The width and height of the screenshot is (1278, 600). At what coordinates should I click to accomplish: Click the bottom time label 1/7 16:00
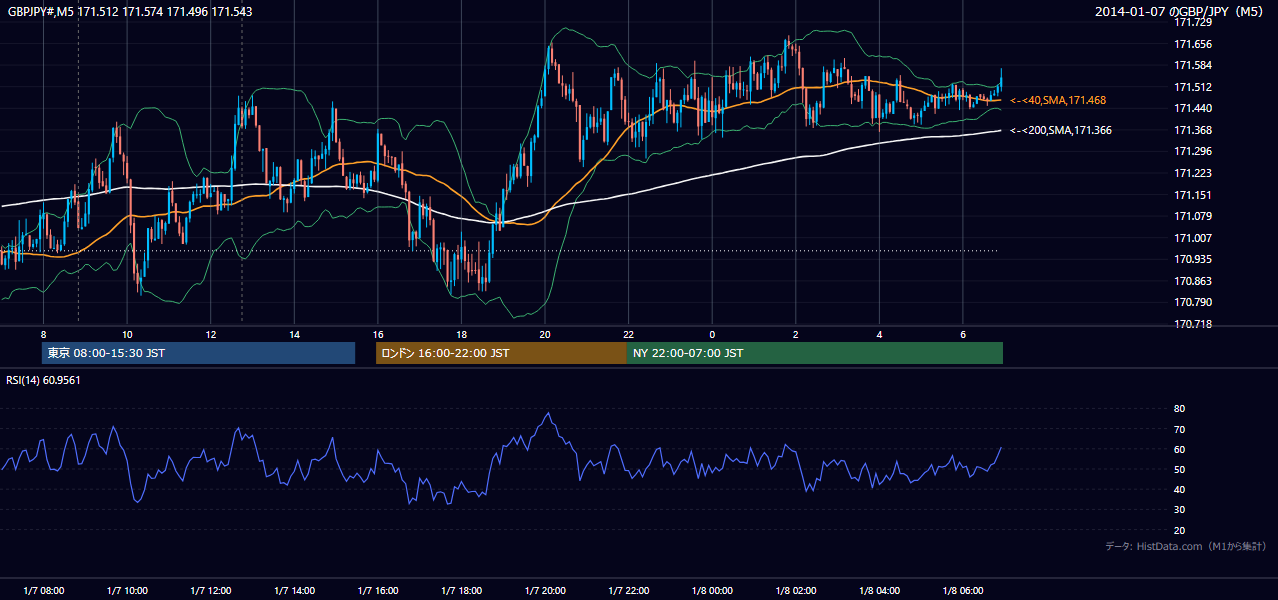point(378,591)
